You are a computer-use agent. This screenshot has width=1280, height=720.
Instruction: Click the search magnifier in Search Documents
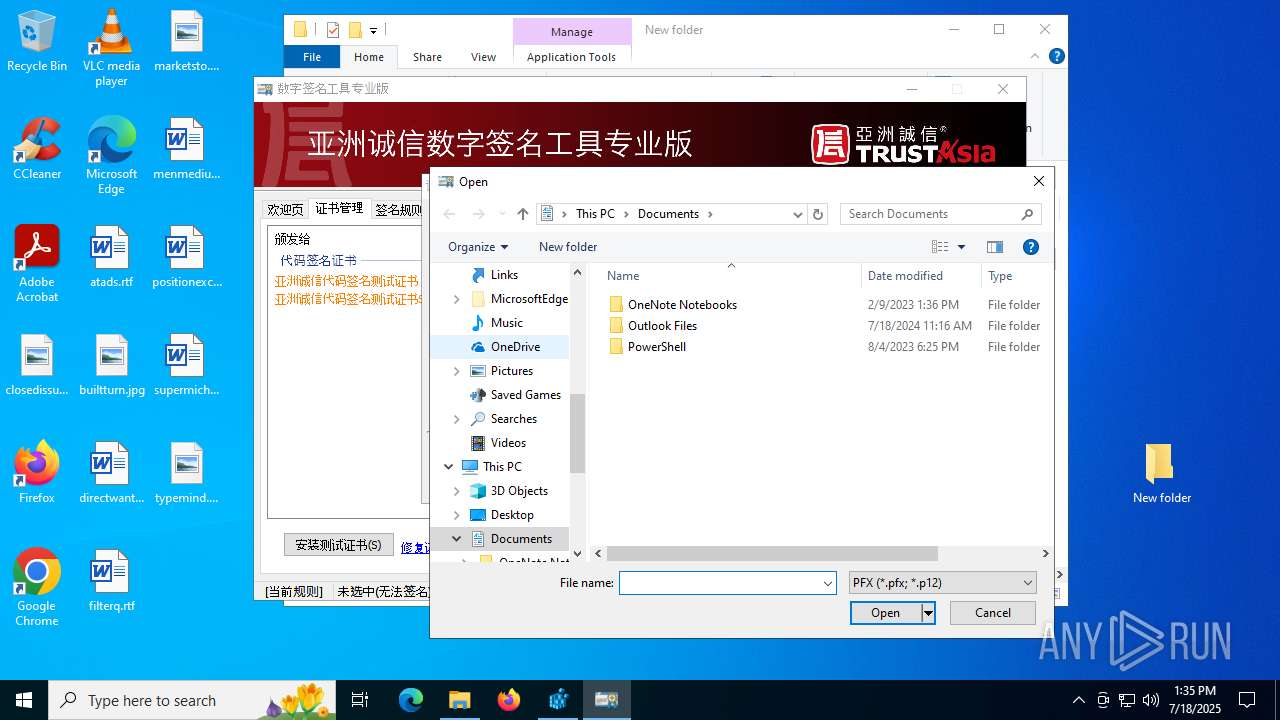tap(1027, 214)
